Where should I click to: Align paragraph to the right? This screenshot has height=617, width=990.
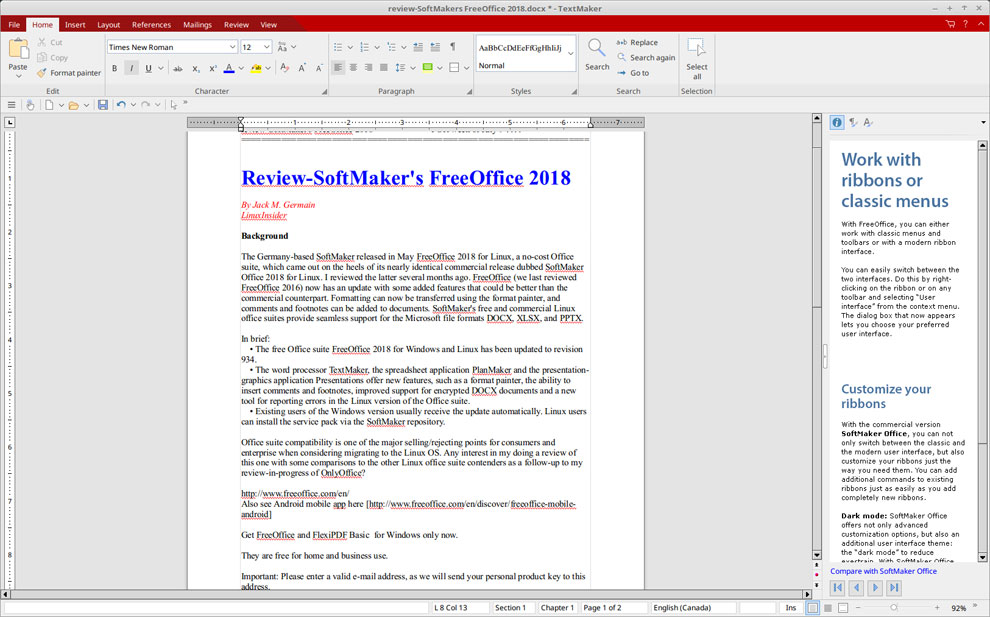(368, 68)
